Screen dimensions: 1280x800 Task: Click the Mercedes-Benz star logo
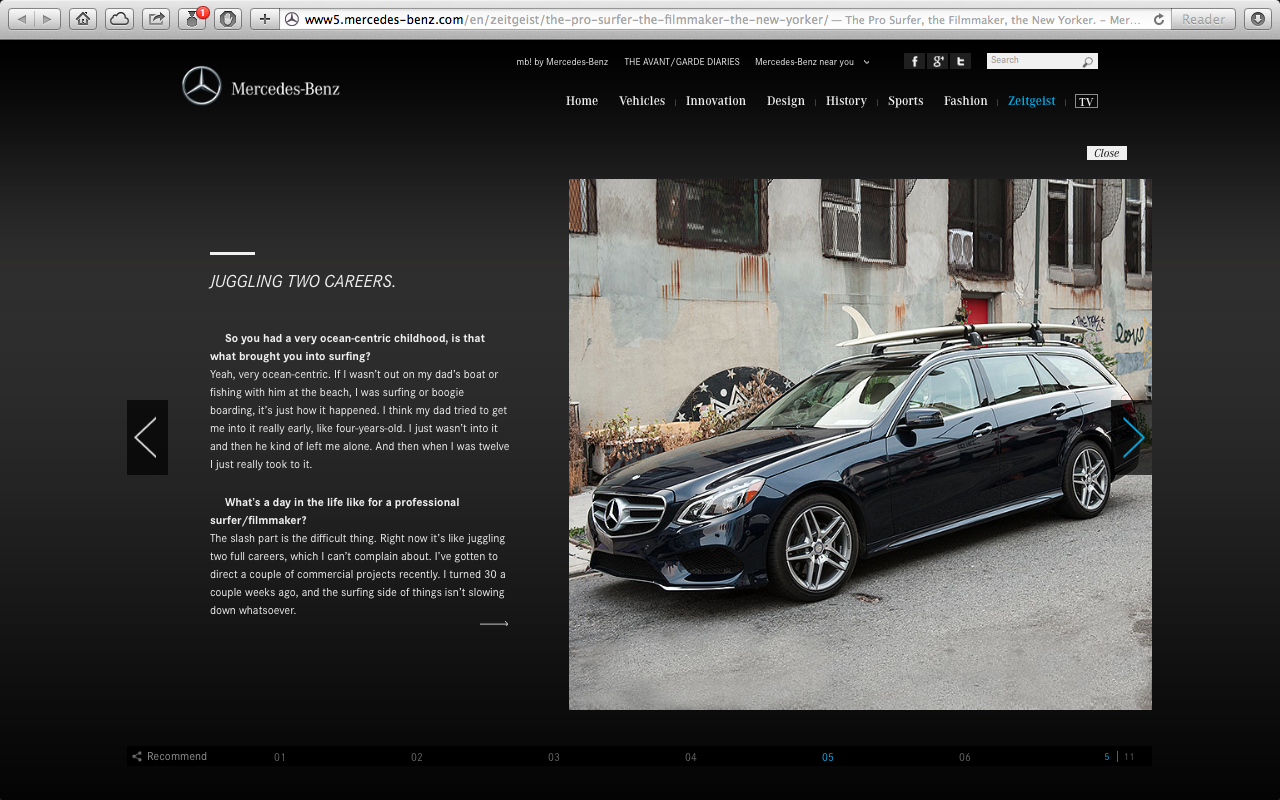(201, 86)
